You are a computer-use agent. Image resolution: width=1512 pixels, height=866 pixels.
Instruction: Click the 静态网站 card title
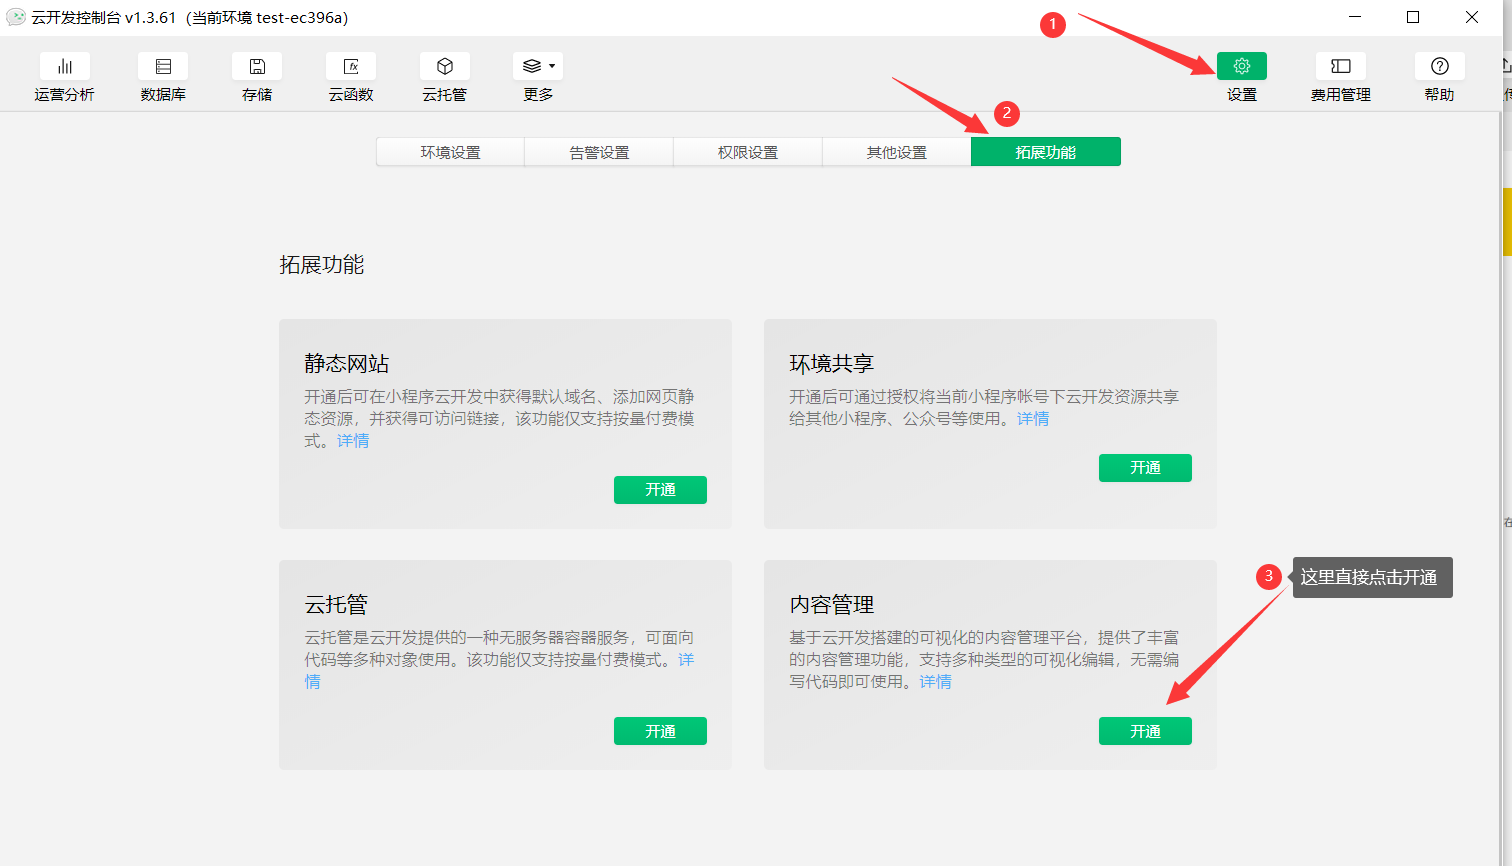coord(347,364)
